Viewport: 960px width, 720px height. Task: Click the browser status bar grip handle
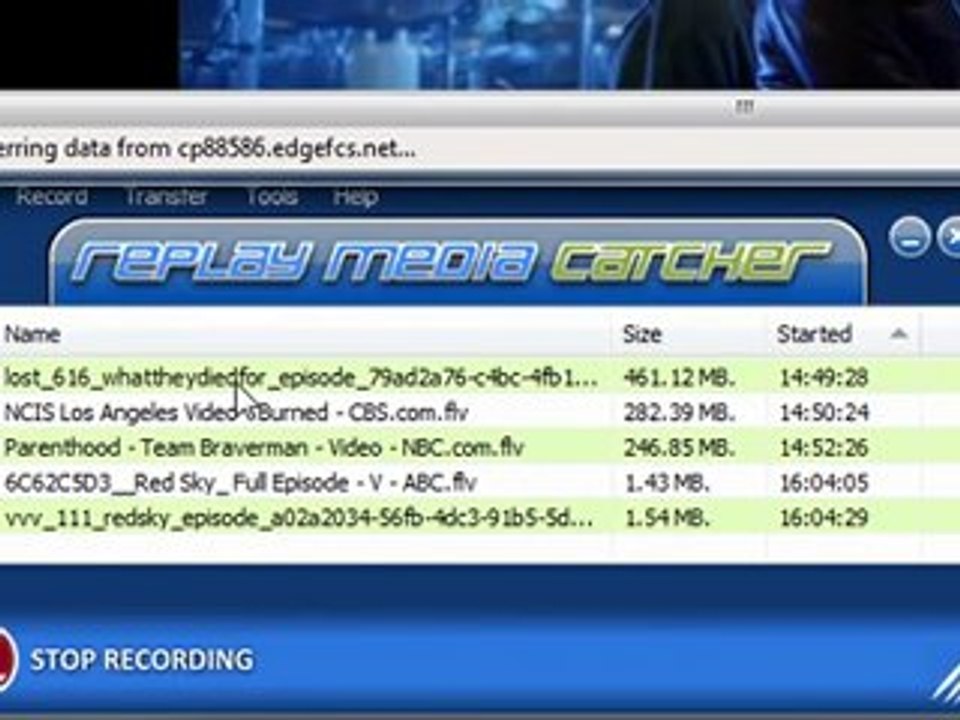pos(743,107)
